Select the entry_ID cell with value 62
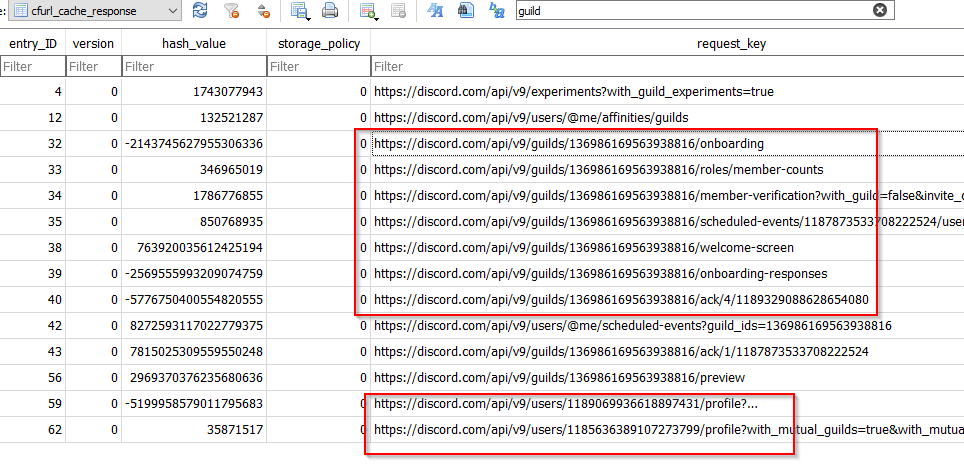 [33, 430]
